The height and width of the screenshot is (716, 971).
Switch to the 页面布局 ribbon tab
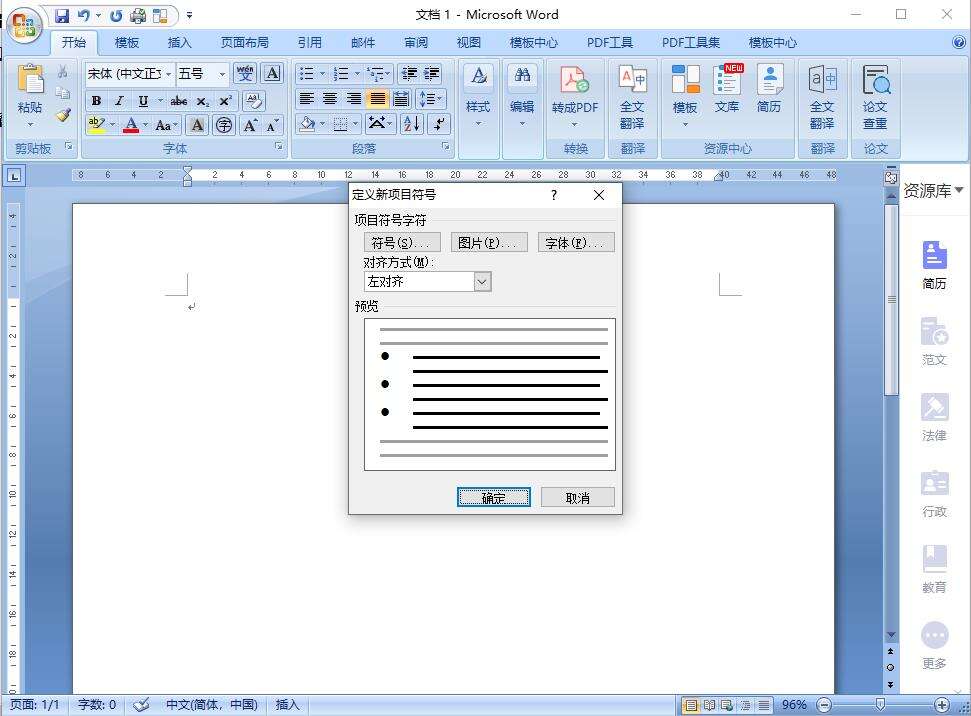[x=244, y=43]
